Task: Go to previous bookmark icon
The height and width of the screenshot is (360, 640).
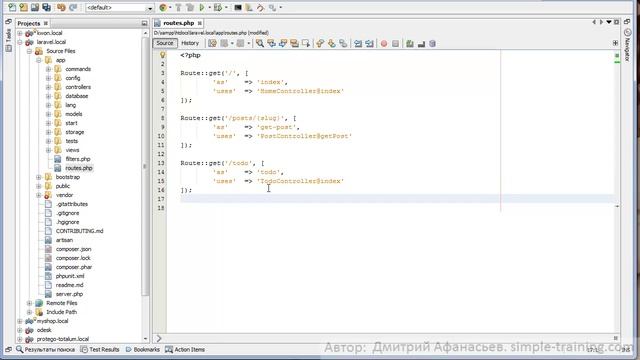Action: 320,43
